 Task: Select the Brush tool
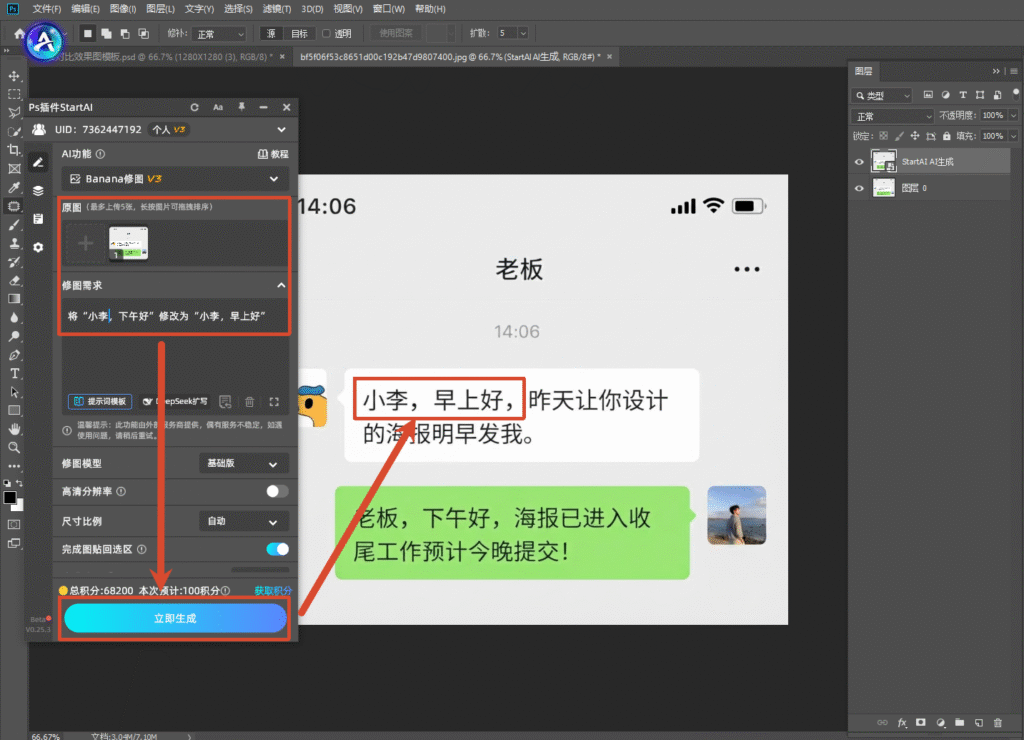point(14,225)
